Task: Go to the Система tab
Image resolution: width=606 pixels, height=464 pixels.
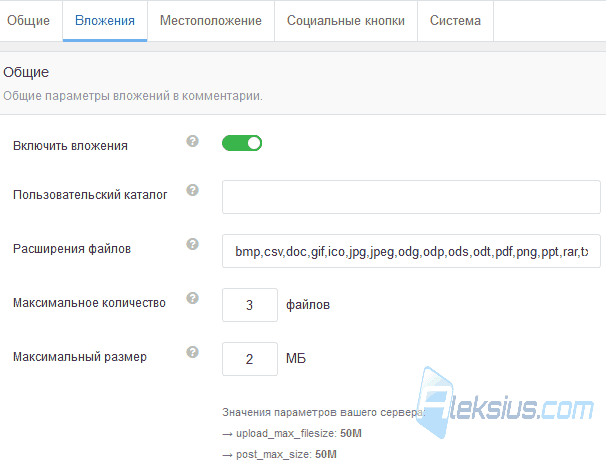Action: 455,20
